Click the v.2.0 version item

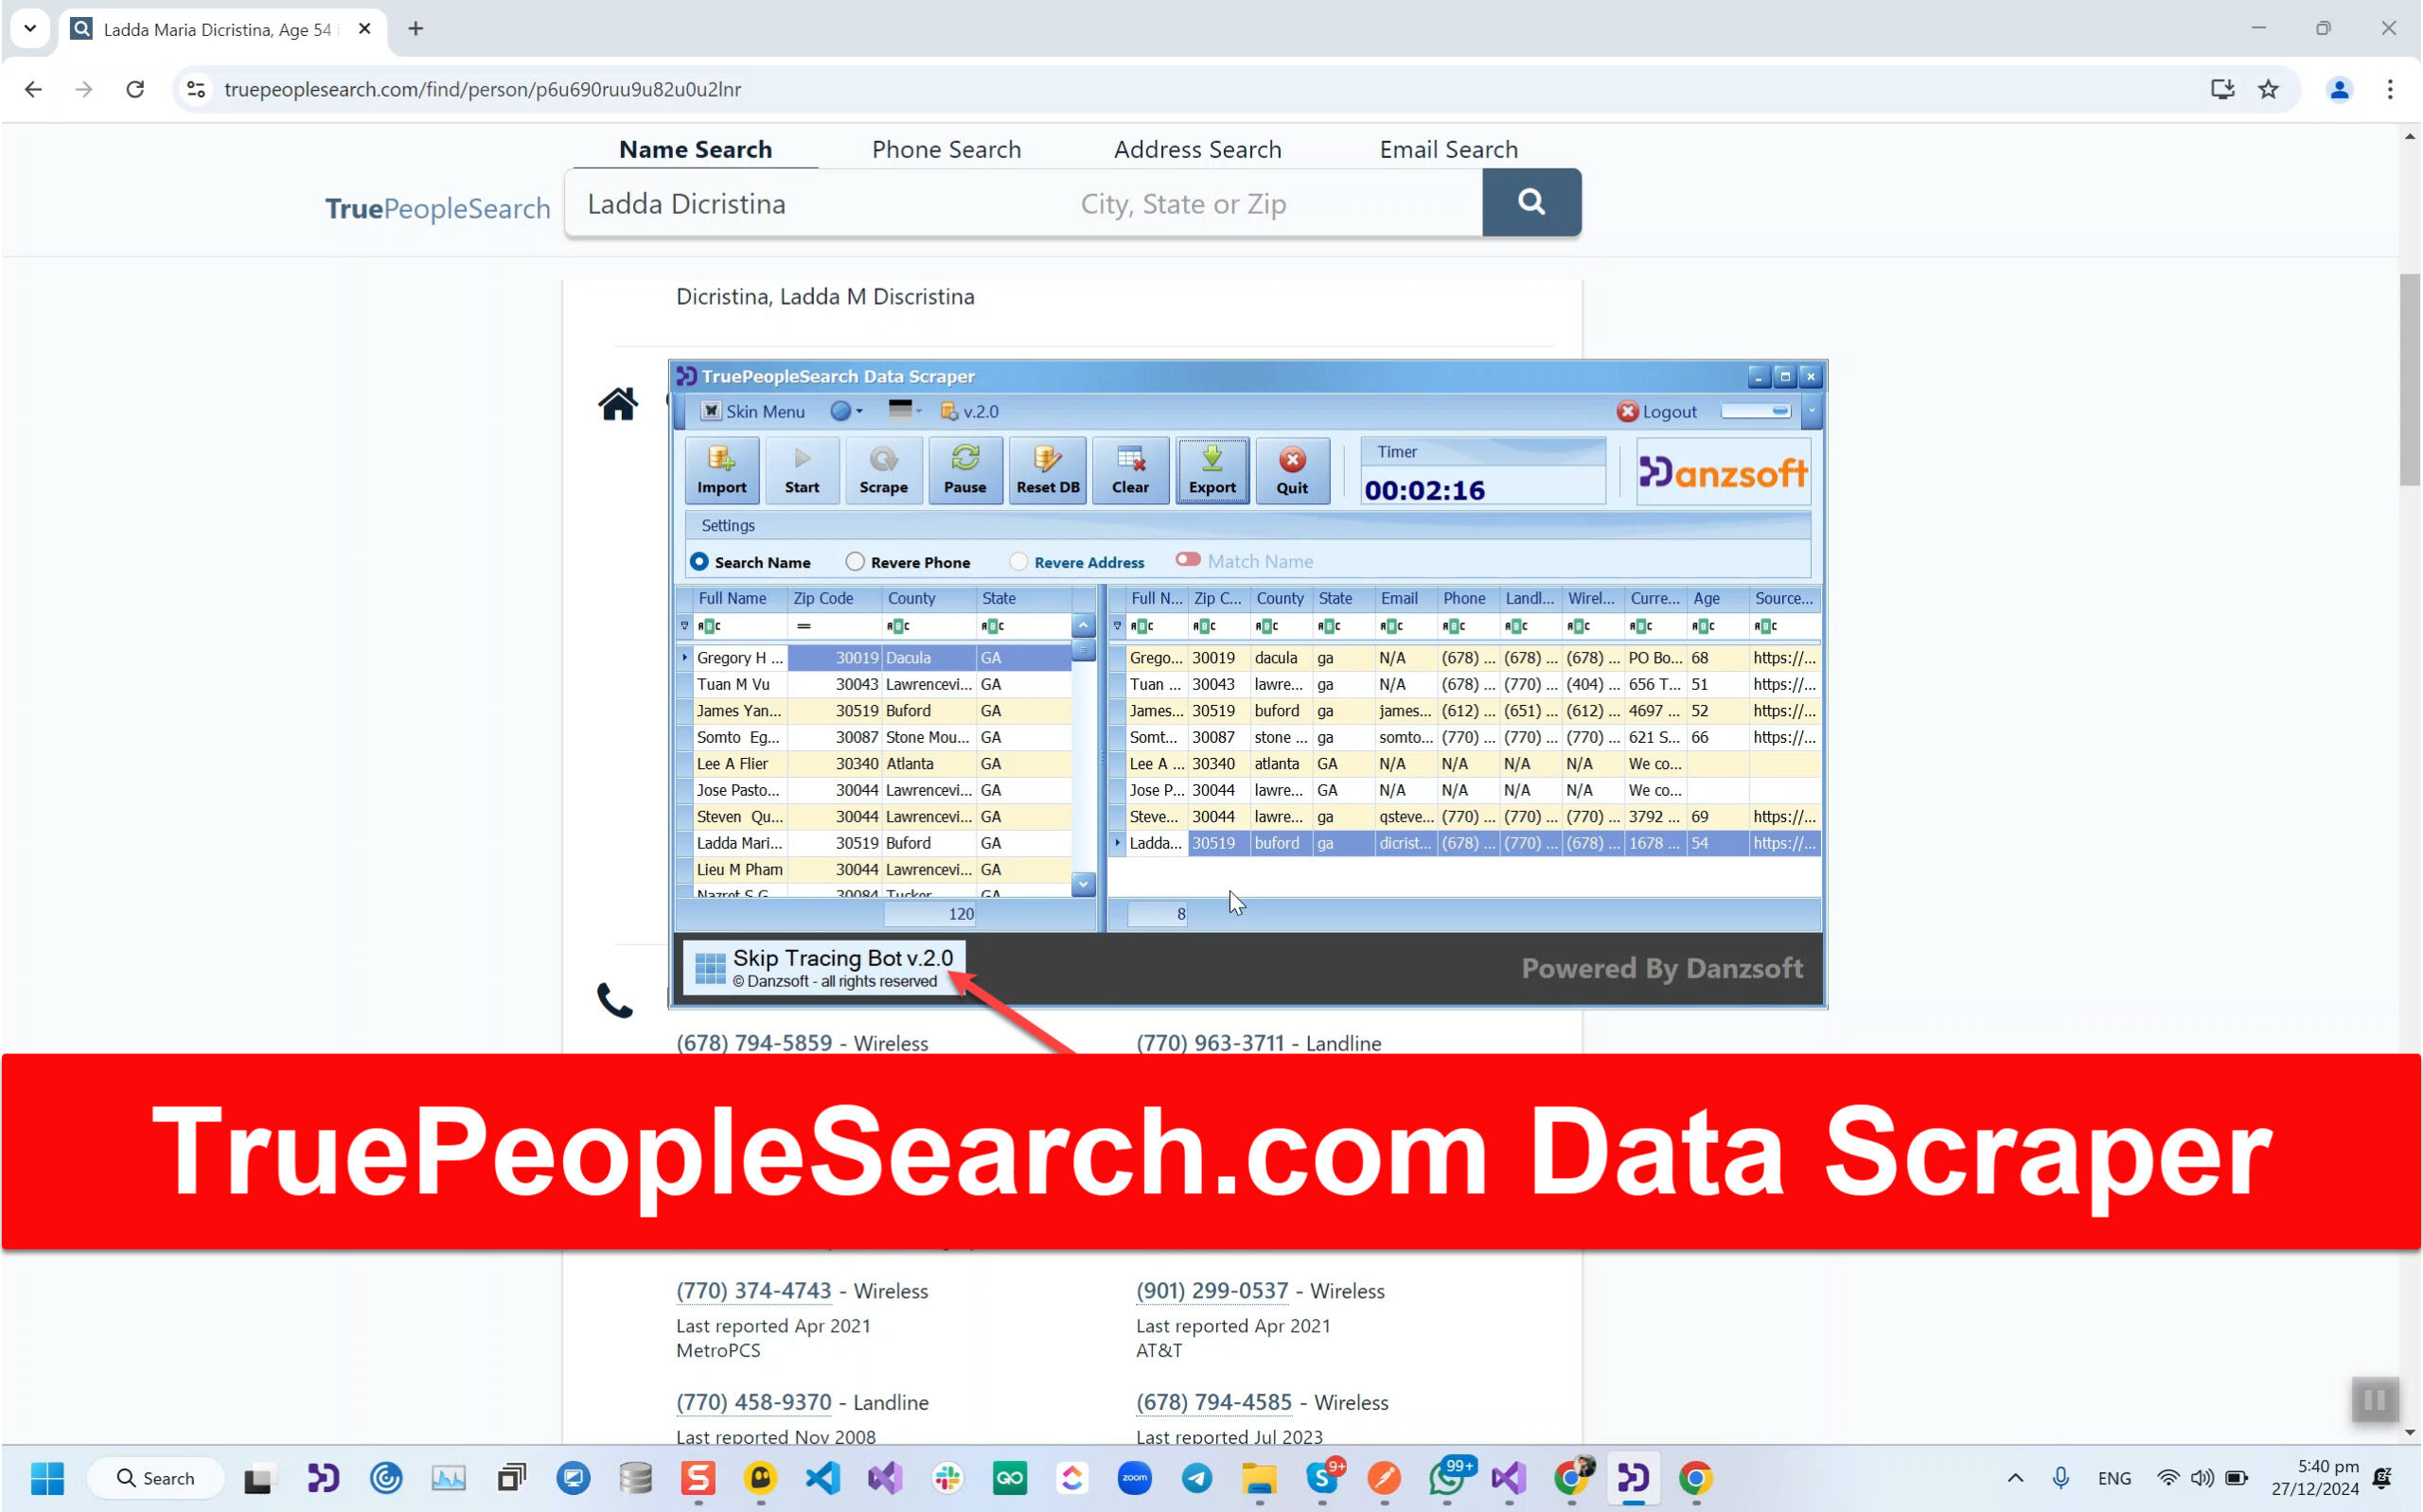[969, 411]
